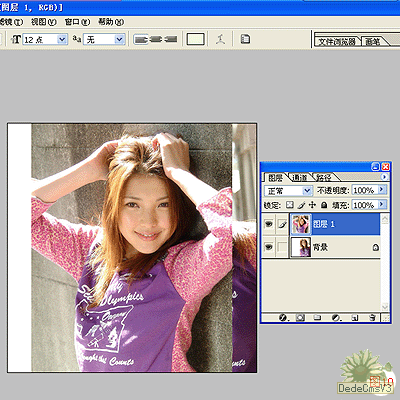Open anti-aliasing 无 dropdown
The width and height of the screenshot is (400, 400).
[x=120, y=39]
